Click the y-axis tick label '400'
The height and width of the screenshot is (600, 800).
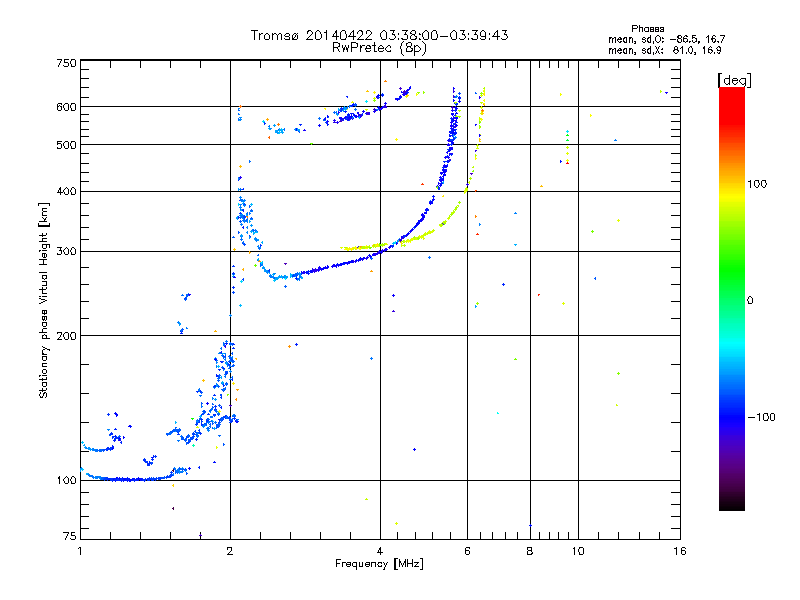tap(66, 191)
